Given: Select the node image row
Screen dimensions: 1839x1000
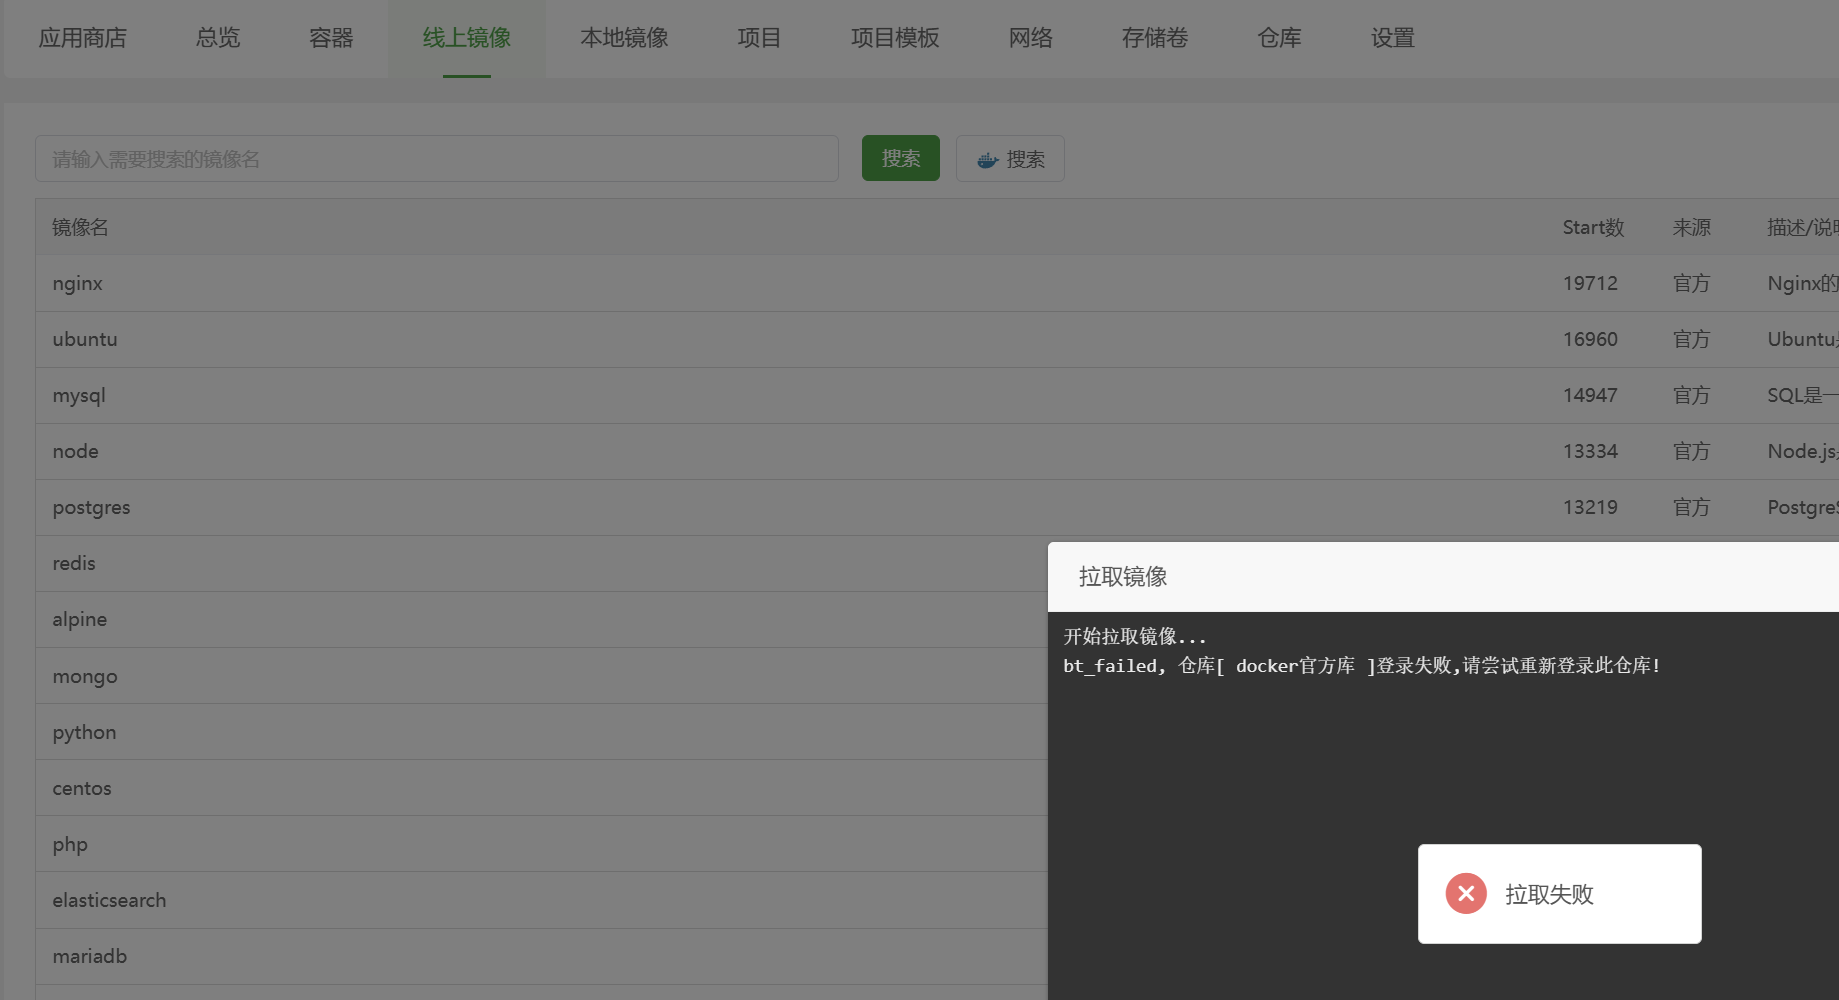Looking at the screenshot, I should tap(937, 451).
